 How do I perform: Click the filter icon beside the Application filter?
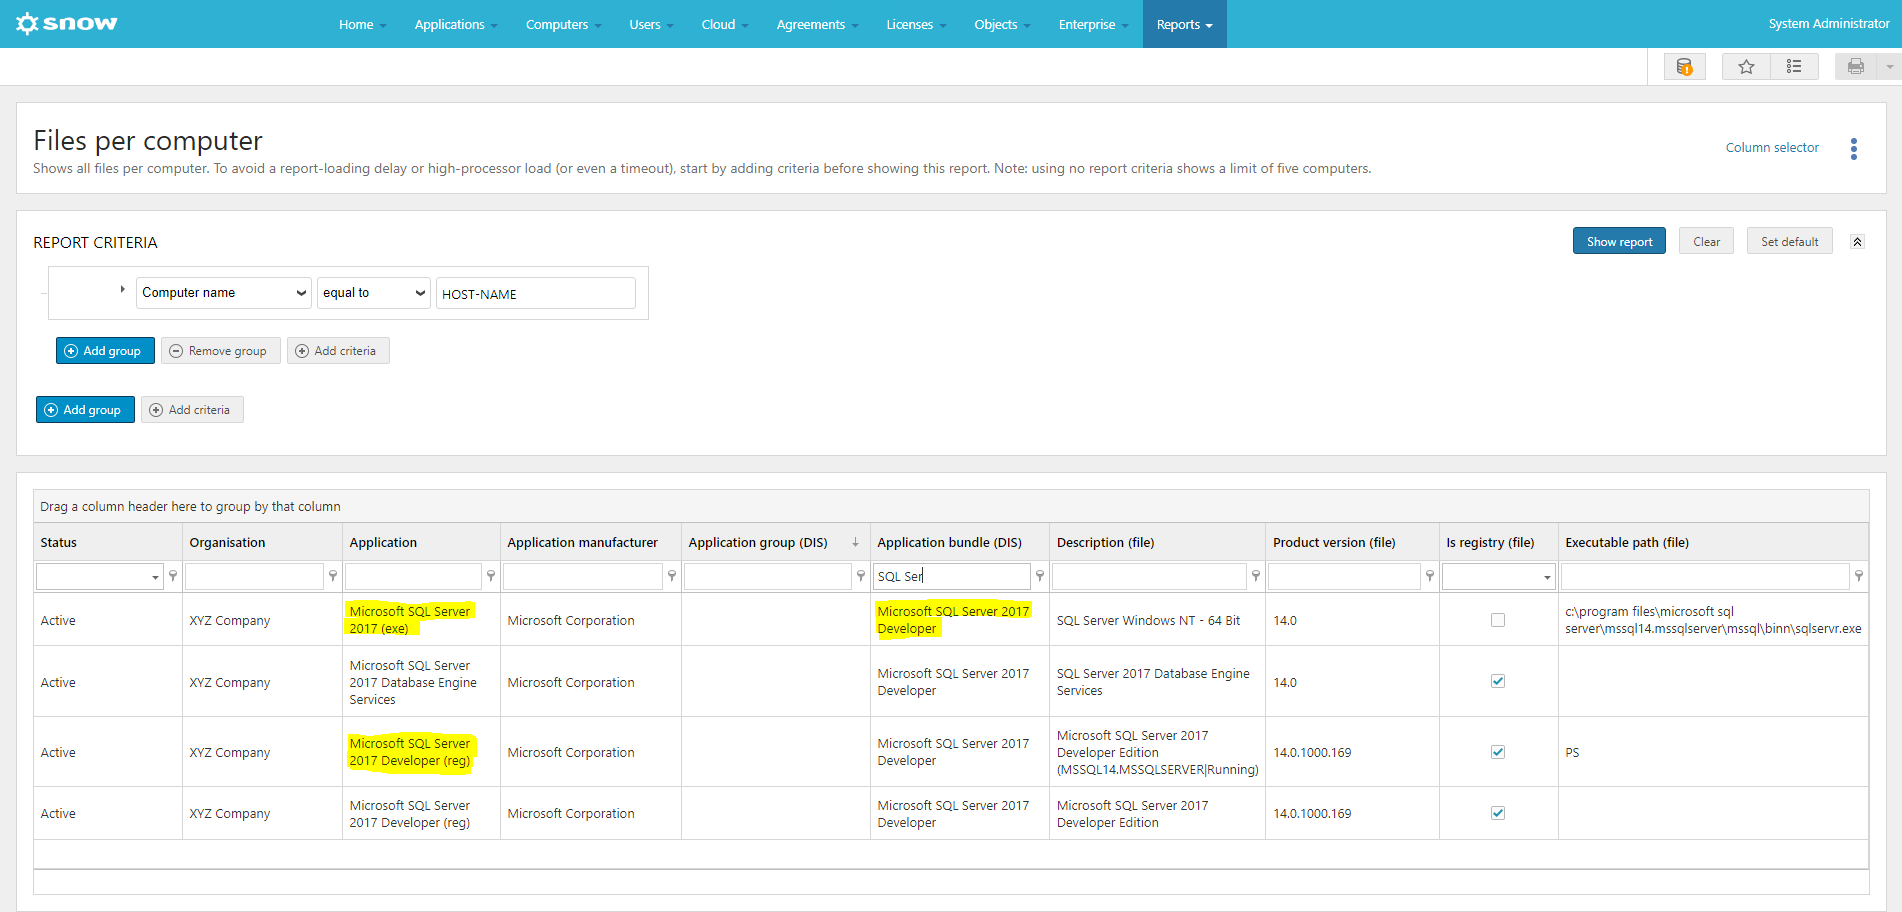491,576
